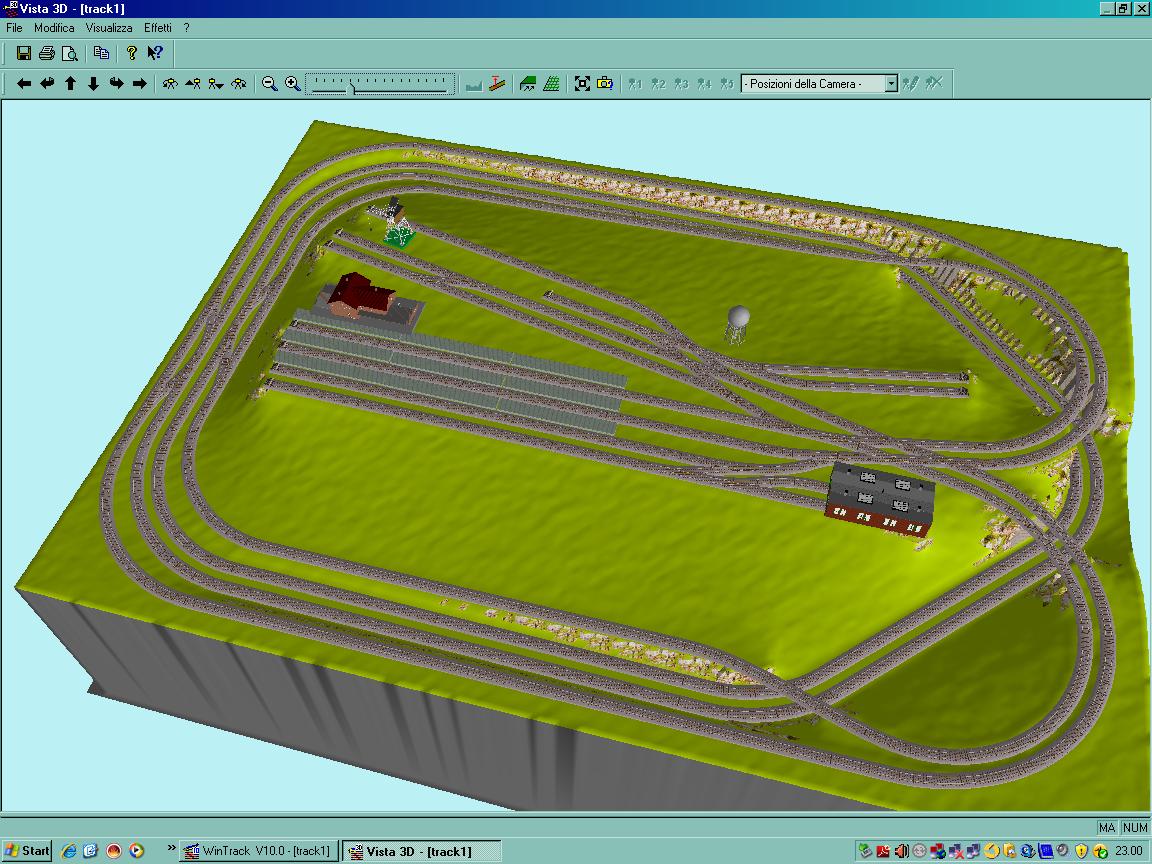Zoom out with the minus magnifier

(x=270, y=84)
